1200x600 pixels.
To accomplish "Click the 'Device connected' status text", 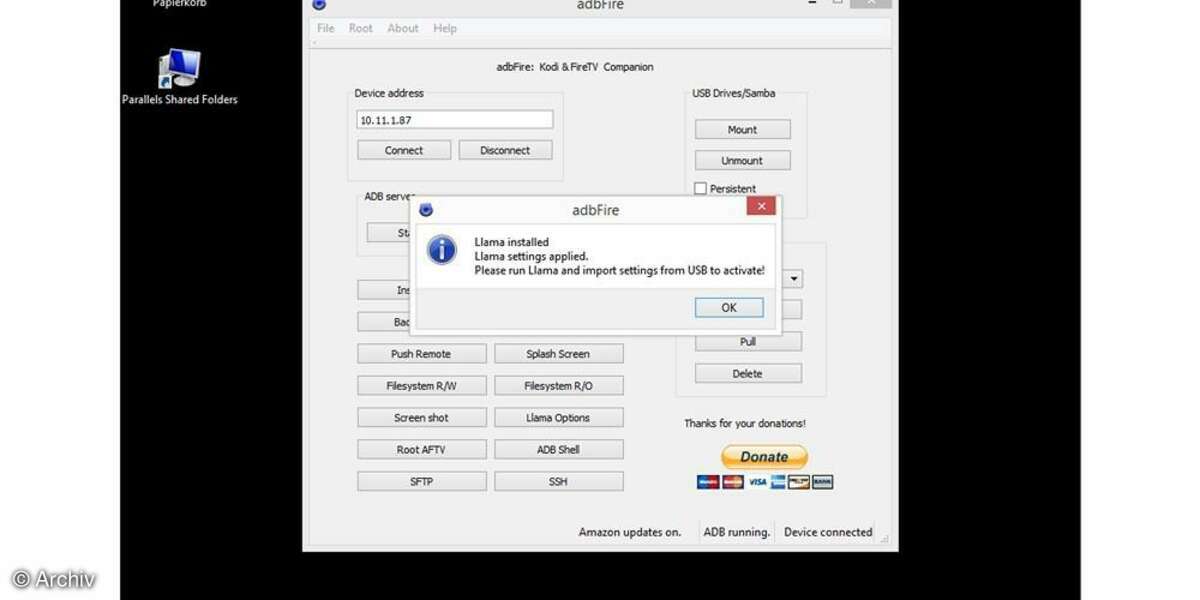I will (x=828, y=533).
